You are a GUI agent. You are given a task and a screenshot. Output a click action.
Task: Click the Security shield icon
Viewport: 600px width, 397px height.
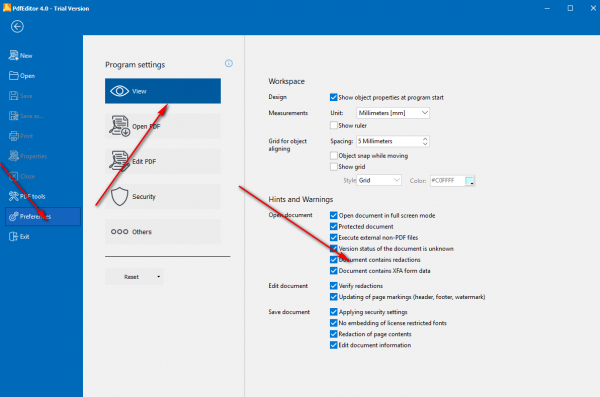tap(119, 196)
